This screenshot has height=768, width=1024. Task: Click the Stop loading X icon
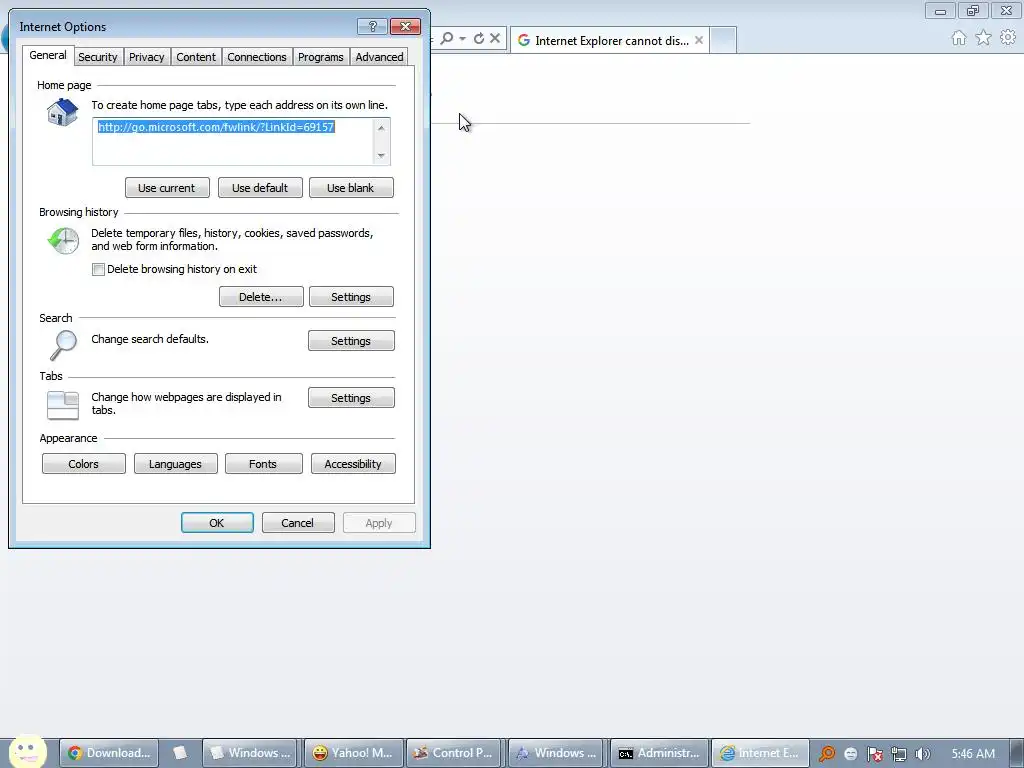click(495, 39)
